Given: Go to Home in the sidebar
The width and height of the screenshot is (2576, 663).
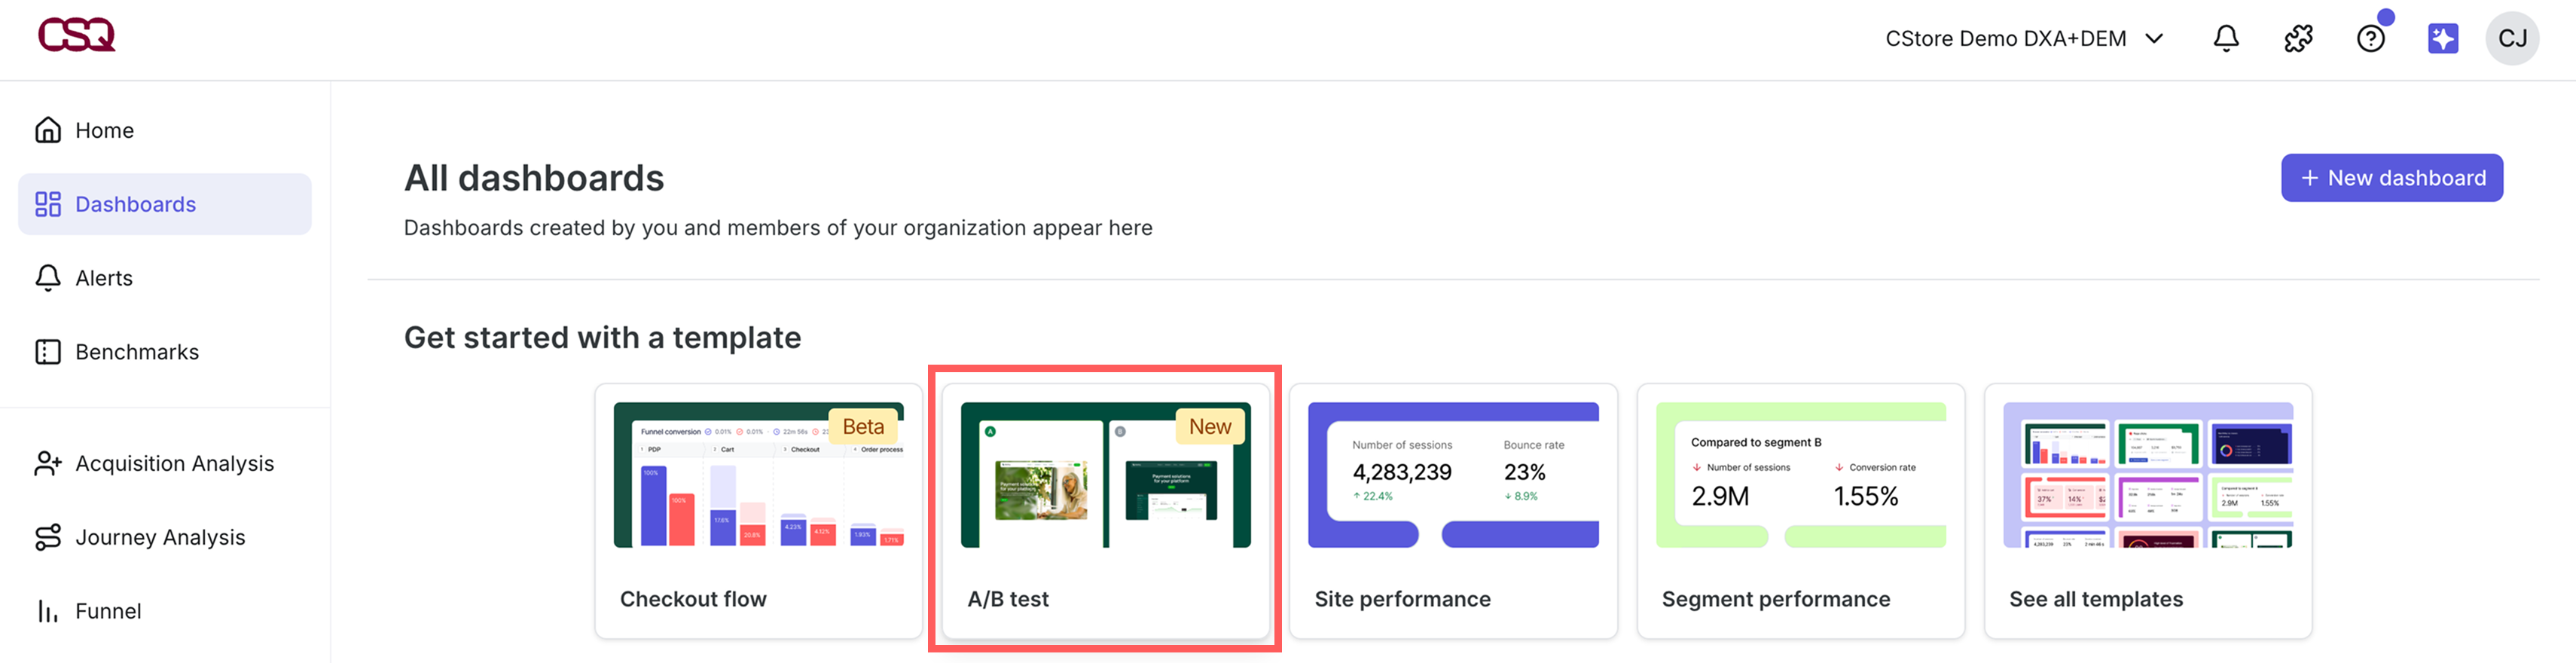Looking at the screenshot, I should pos(165,130).
